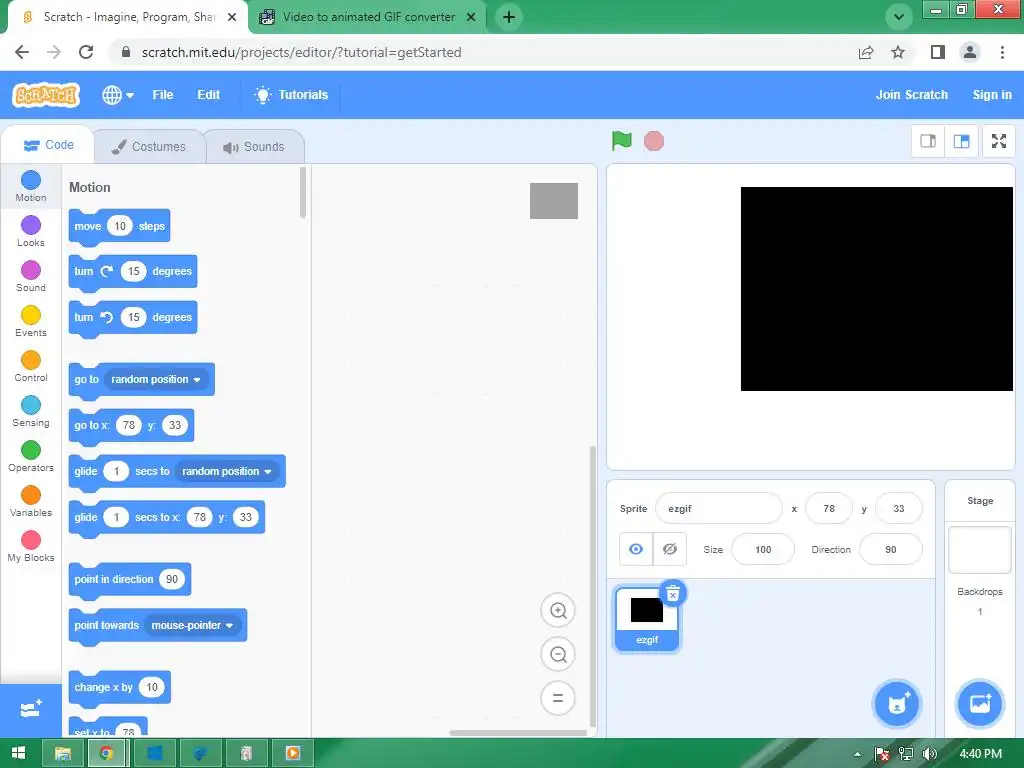Viewport: 1024px width, 768px height.
Task: Click the red stop button
Action: pos(654,141)
